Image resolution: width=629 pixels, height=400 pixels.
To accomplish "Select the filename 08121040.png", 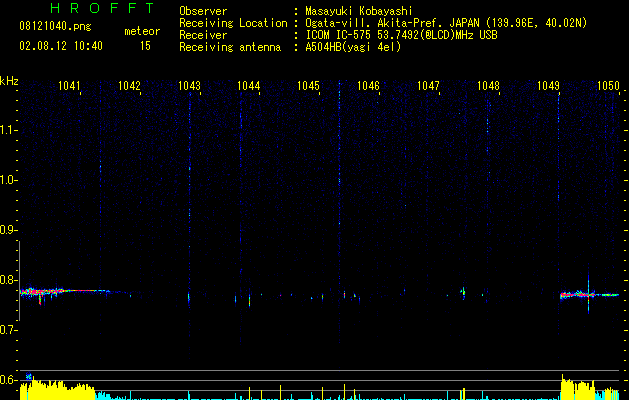I will [x=55, y=27].
